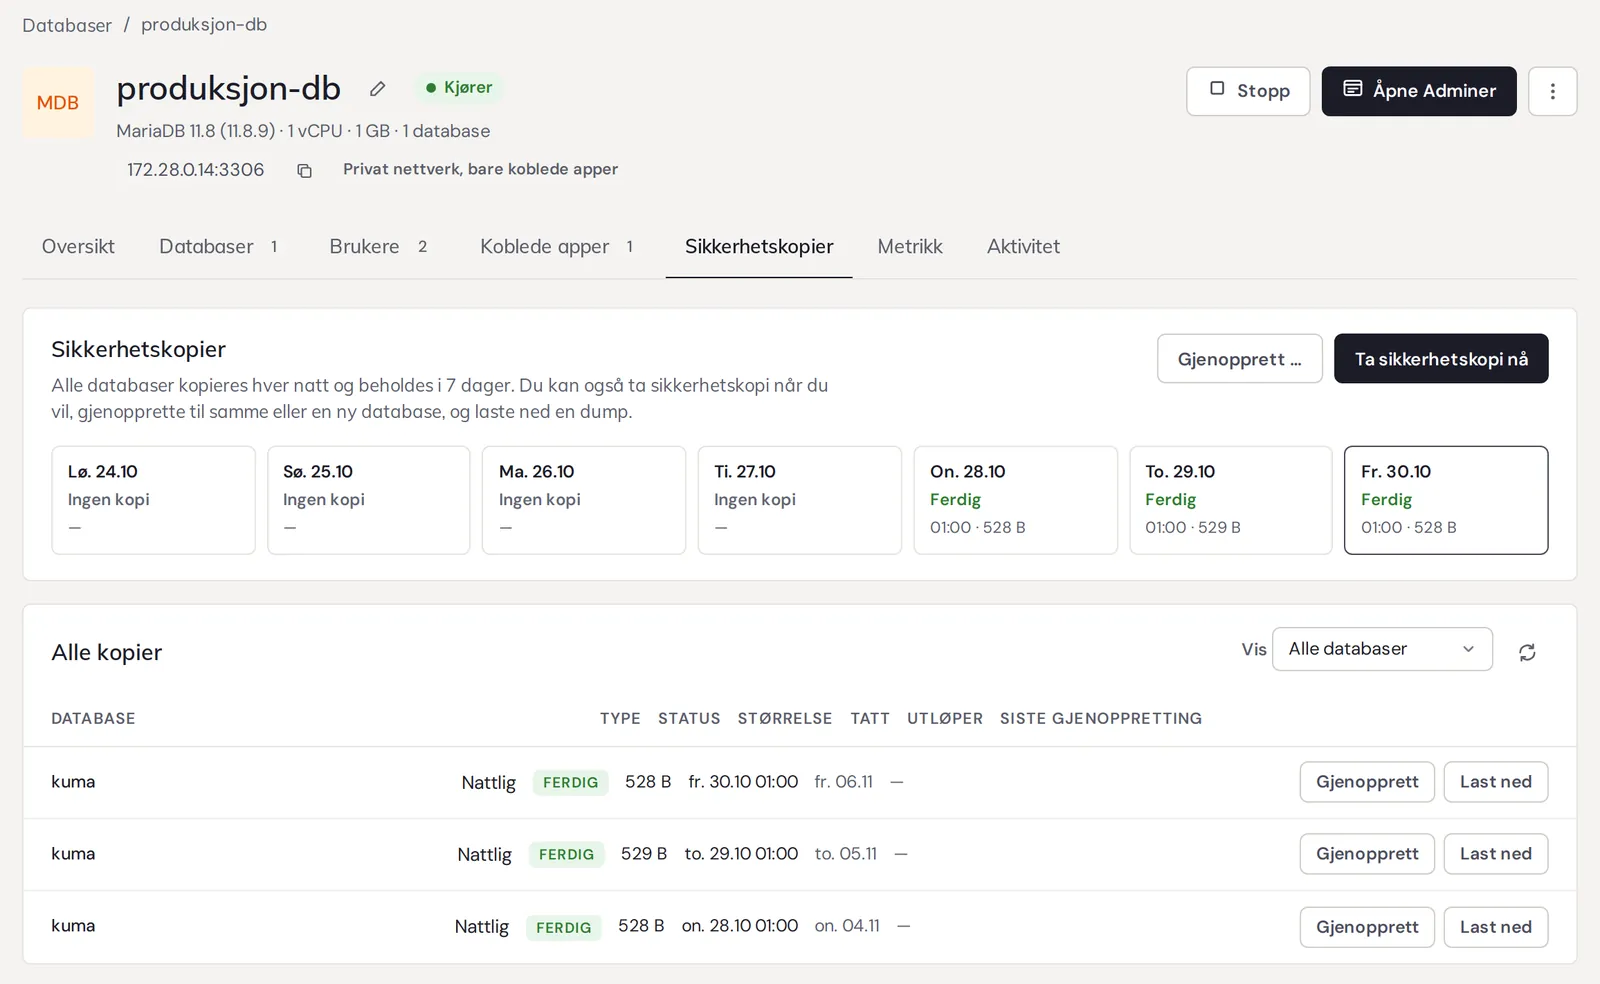The width and height of the screenshot is (1600, 984).
Task: Select the Ti. 27.10 day card
Action: [799, 500]
